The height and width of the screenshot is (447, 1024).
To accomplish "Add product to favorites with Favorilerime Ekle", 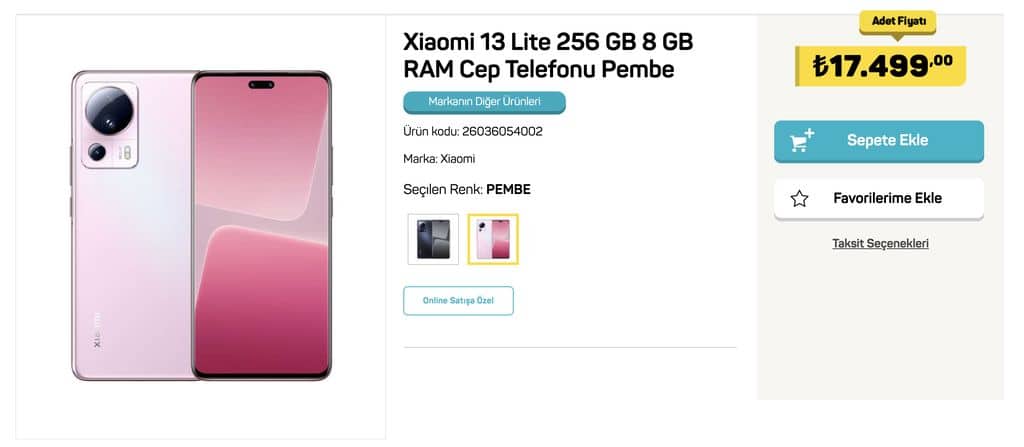I will point(879,199).
